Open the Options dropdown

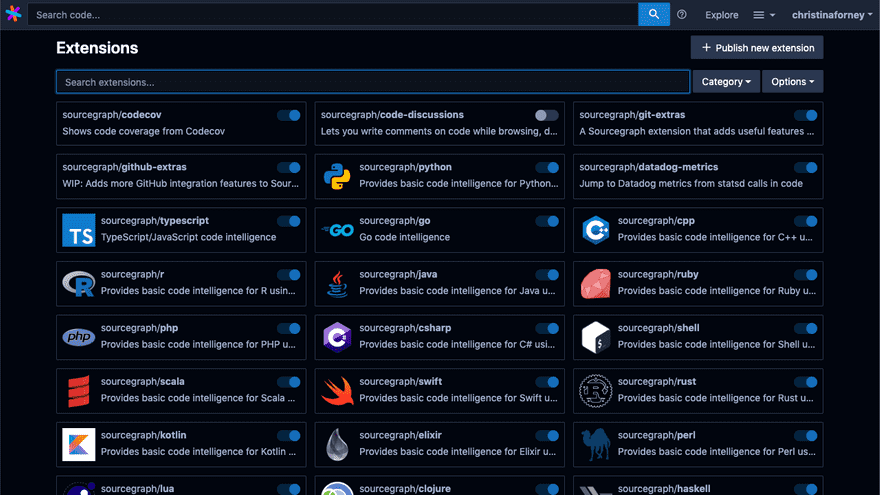click(x=792, y=81)
